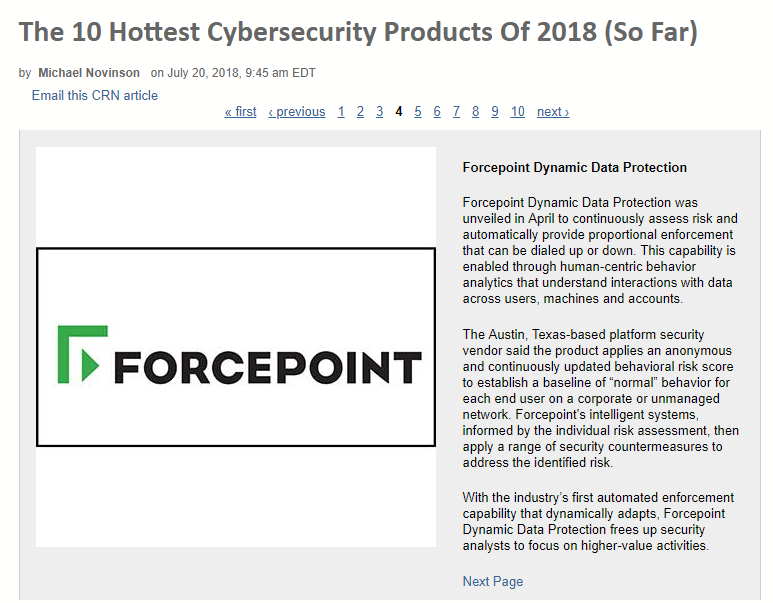Go to « first page link
The width and height of the screenshot is (773, 603).
pyautogui.click(x=241, y=112)
